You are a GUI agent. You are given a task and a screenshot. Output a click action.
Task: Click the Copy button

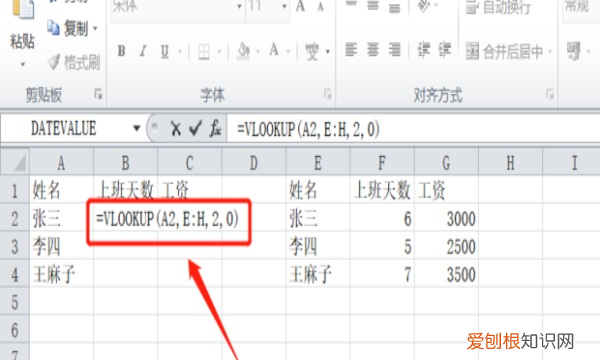pyautogui.click(x=67, y=28)
